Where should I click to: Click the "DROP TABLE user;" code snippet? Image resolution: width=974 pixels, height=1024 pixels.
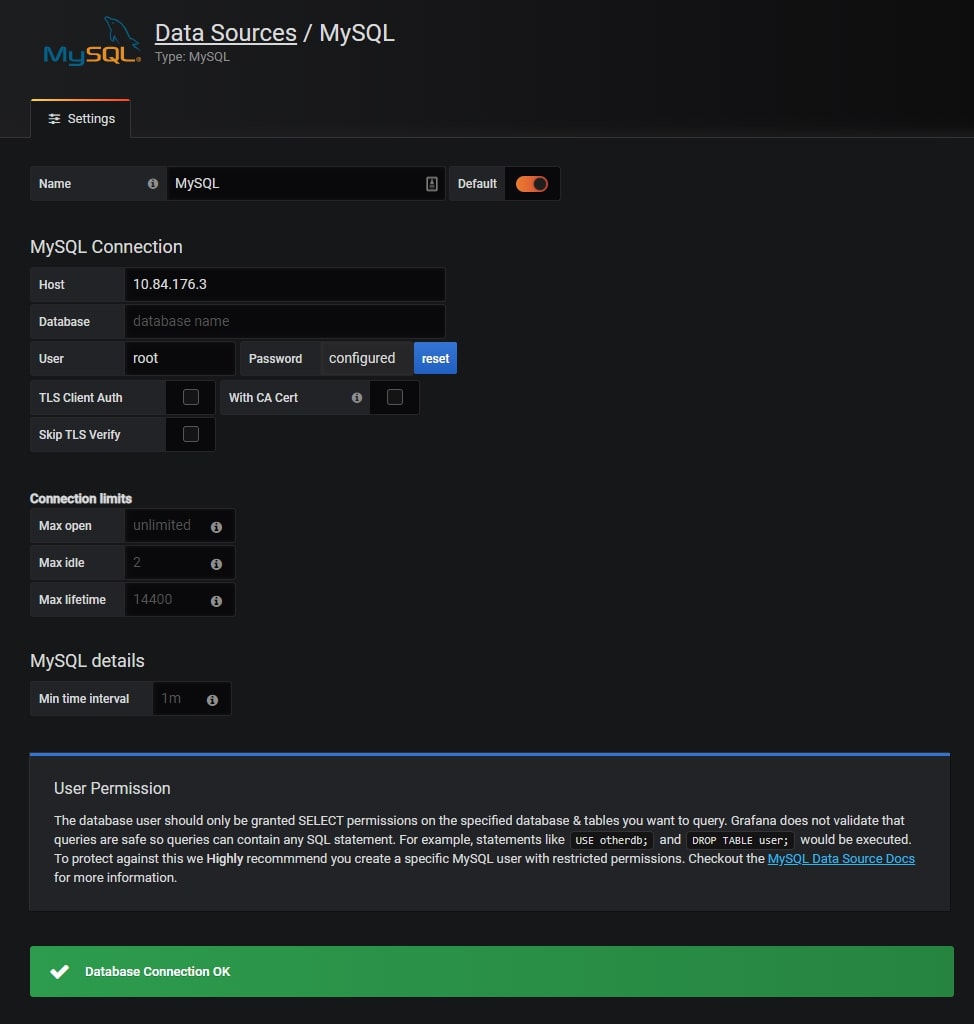click(740, 840)
